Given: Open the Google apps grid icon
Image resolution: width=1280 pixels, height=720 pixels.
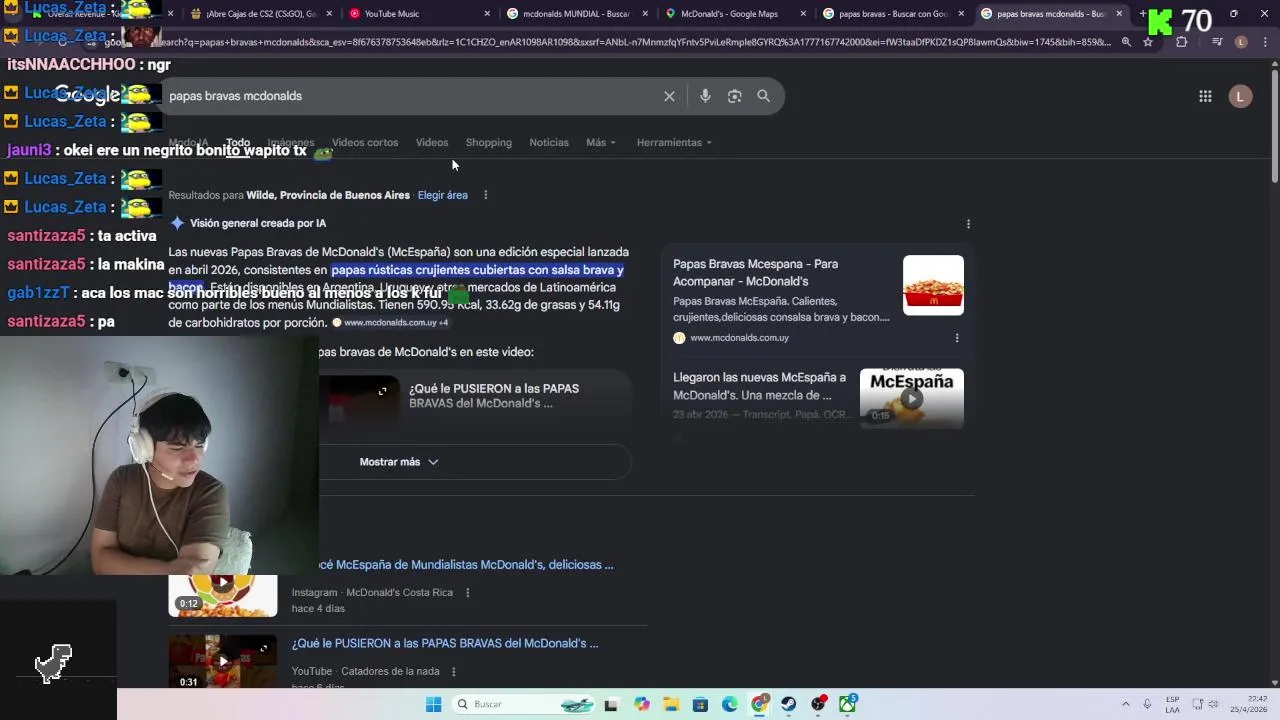Looking at the screenshot, I should (x=1205, y=96).
